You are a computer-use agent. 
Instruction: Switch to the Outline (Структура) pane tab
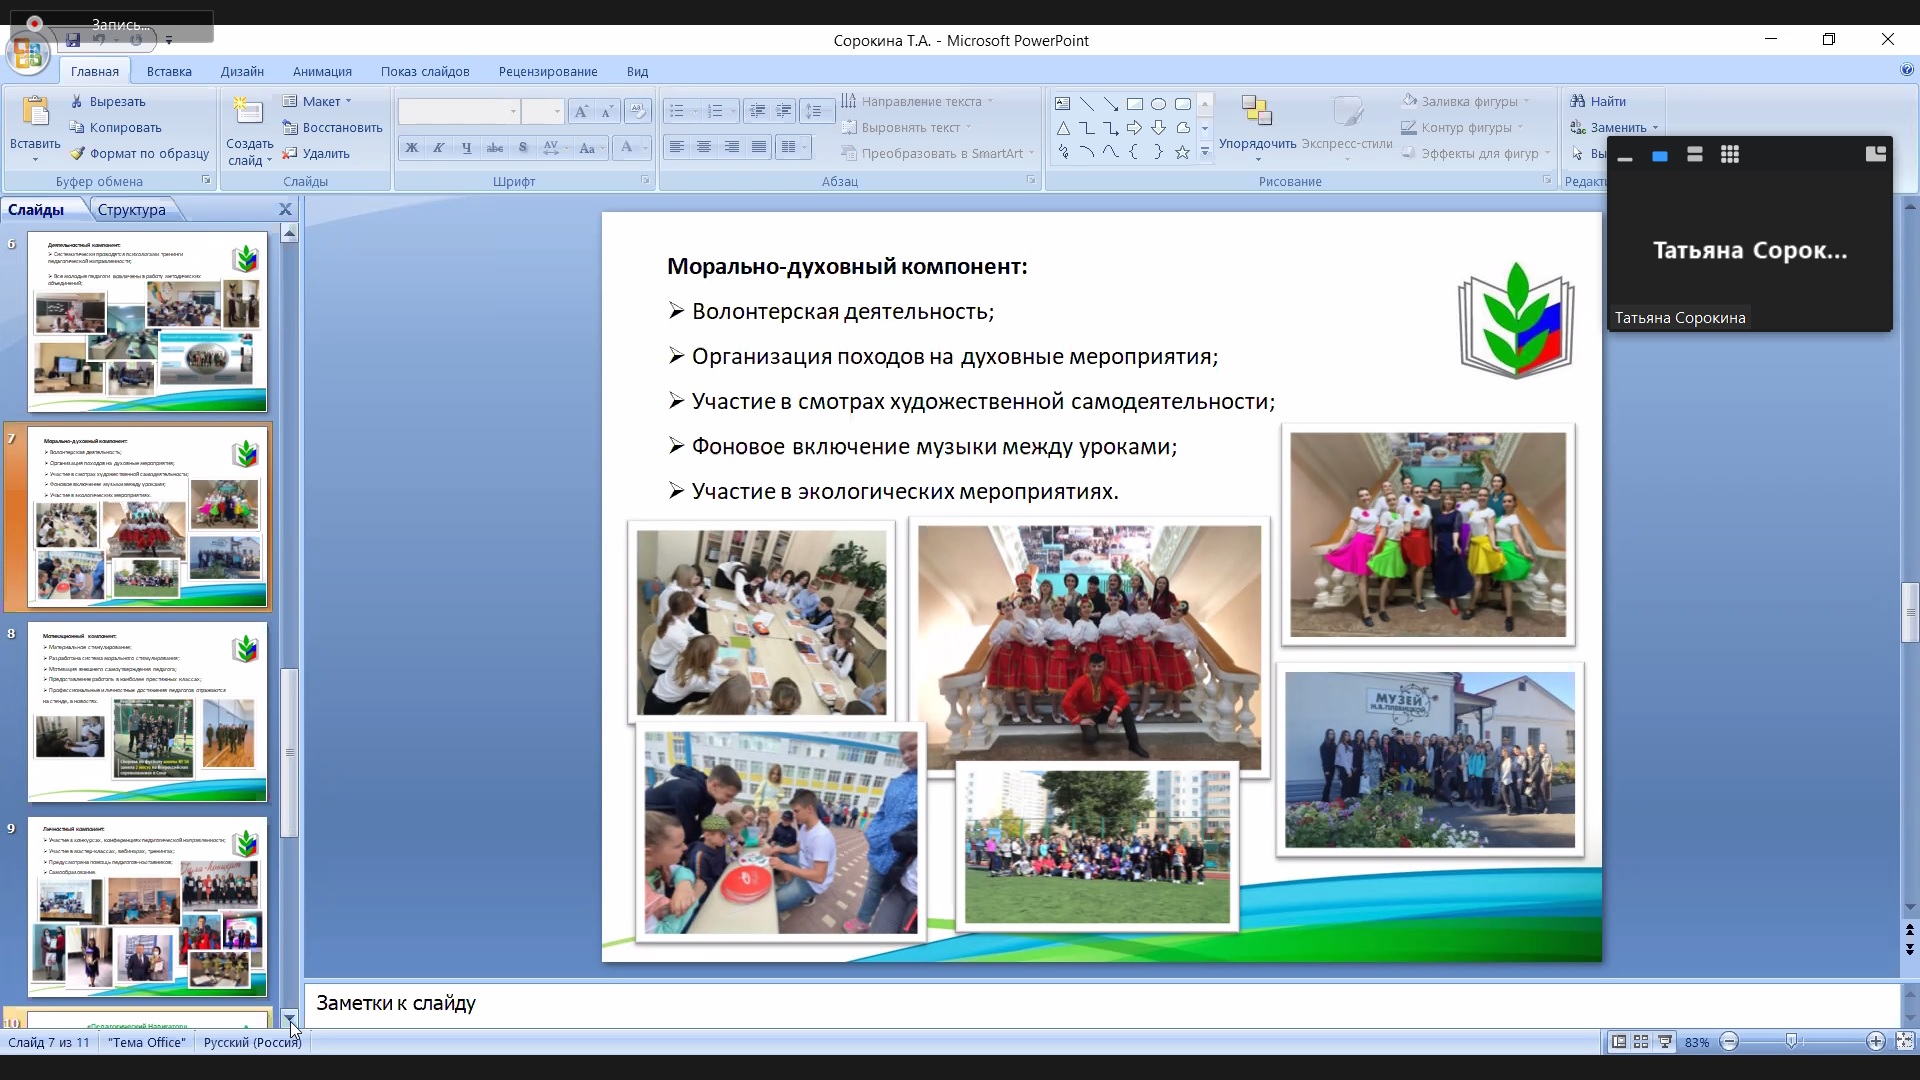click(132, 209)
